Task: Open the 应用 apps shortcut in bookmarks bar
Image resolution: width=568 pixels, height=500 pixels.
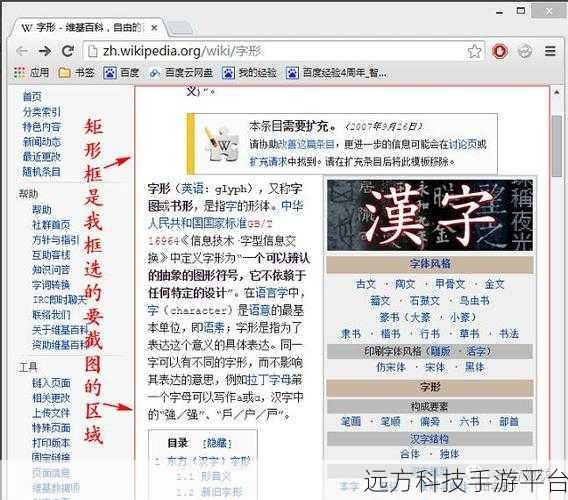Action: tap(32, 73)
